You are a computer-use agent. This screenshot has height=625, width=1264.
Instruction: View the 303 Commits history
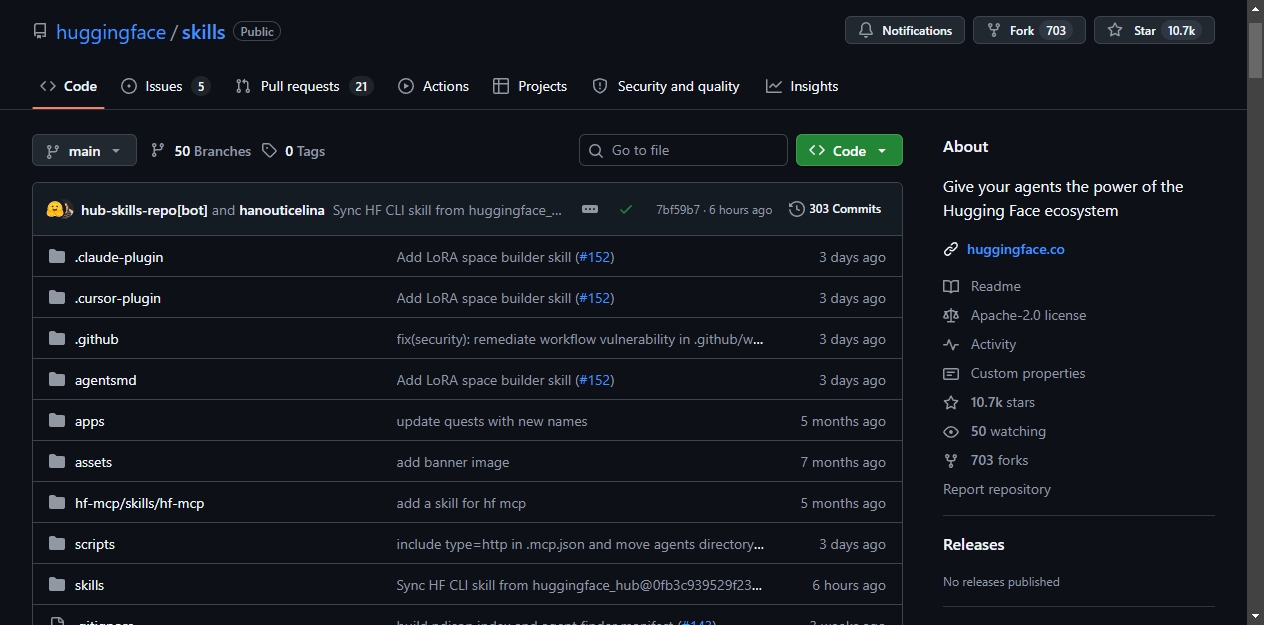[835, 209]
